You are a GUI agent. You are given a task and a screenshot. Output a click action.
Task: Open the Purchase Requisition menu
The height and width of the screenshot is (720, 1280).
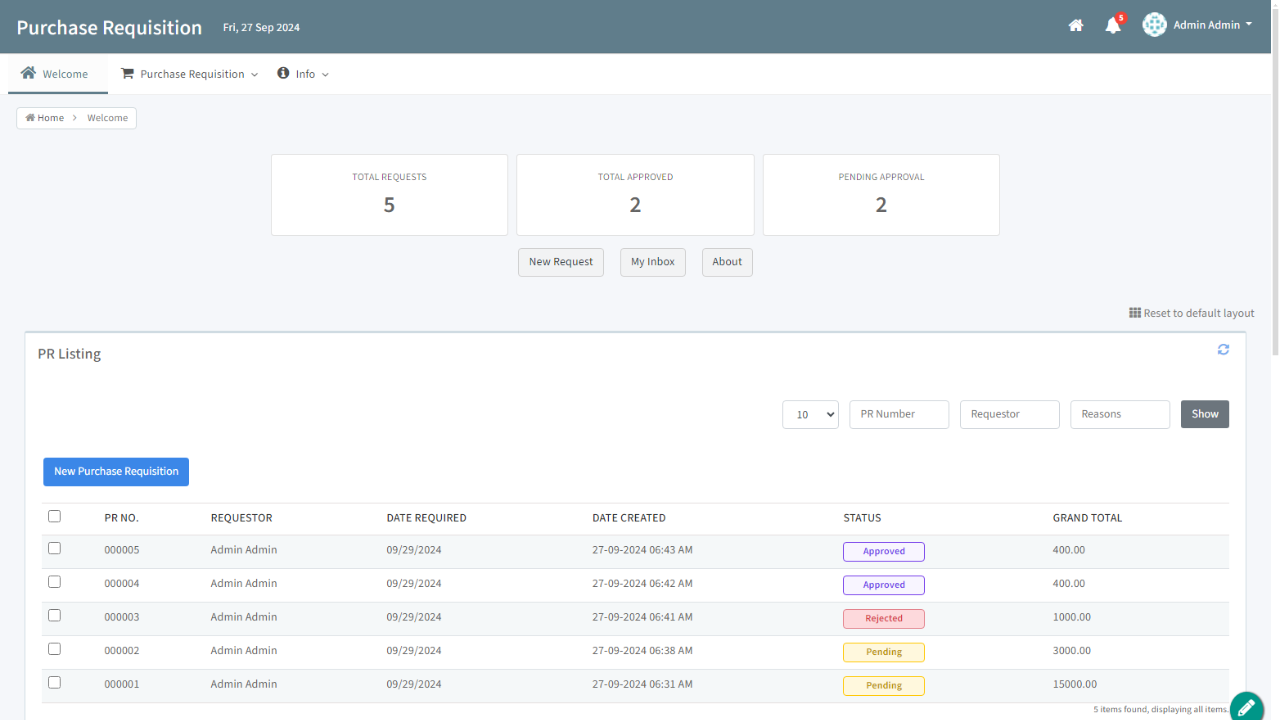[x=192, y=74]
